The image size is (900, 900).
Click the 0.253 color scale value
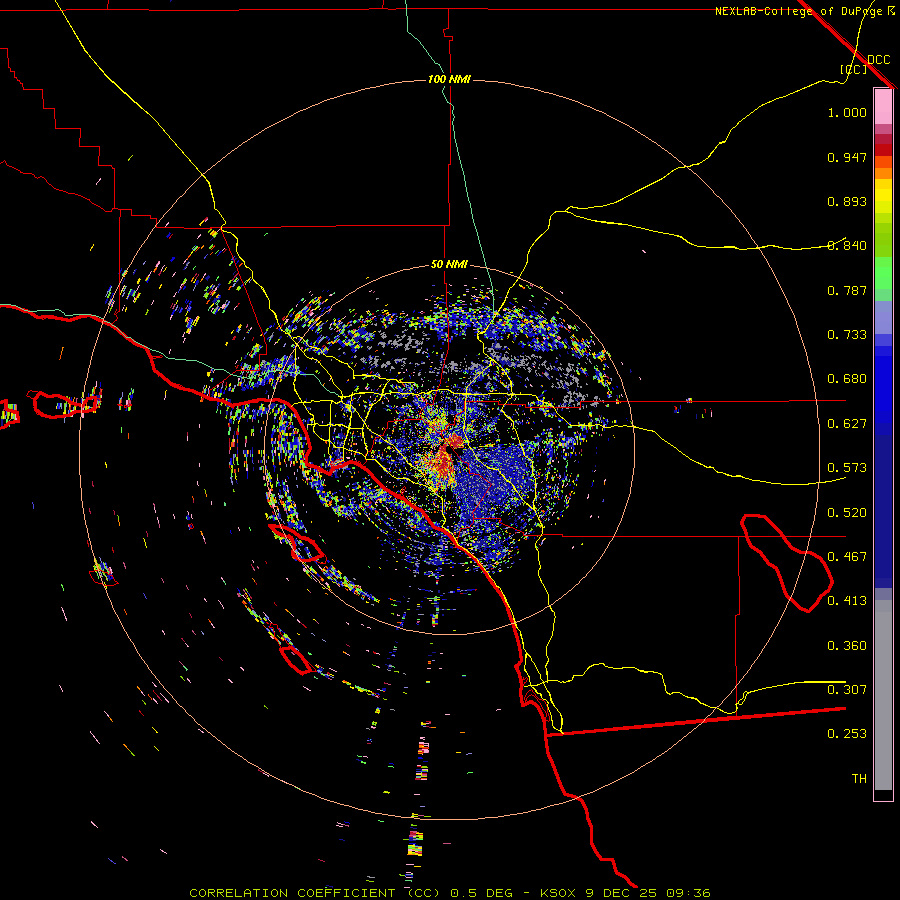coord(847,734)
